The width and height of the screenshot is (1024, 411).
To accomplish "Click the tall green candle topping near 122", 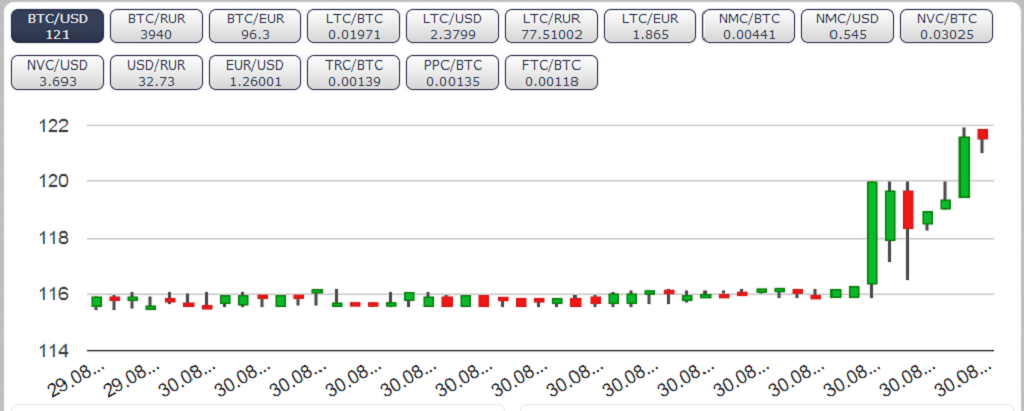I will tap(964, 167).
